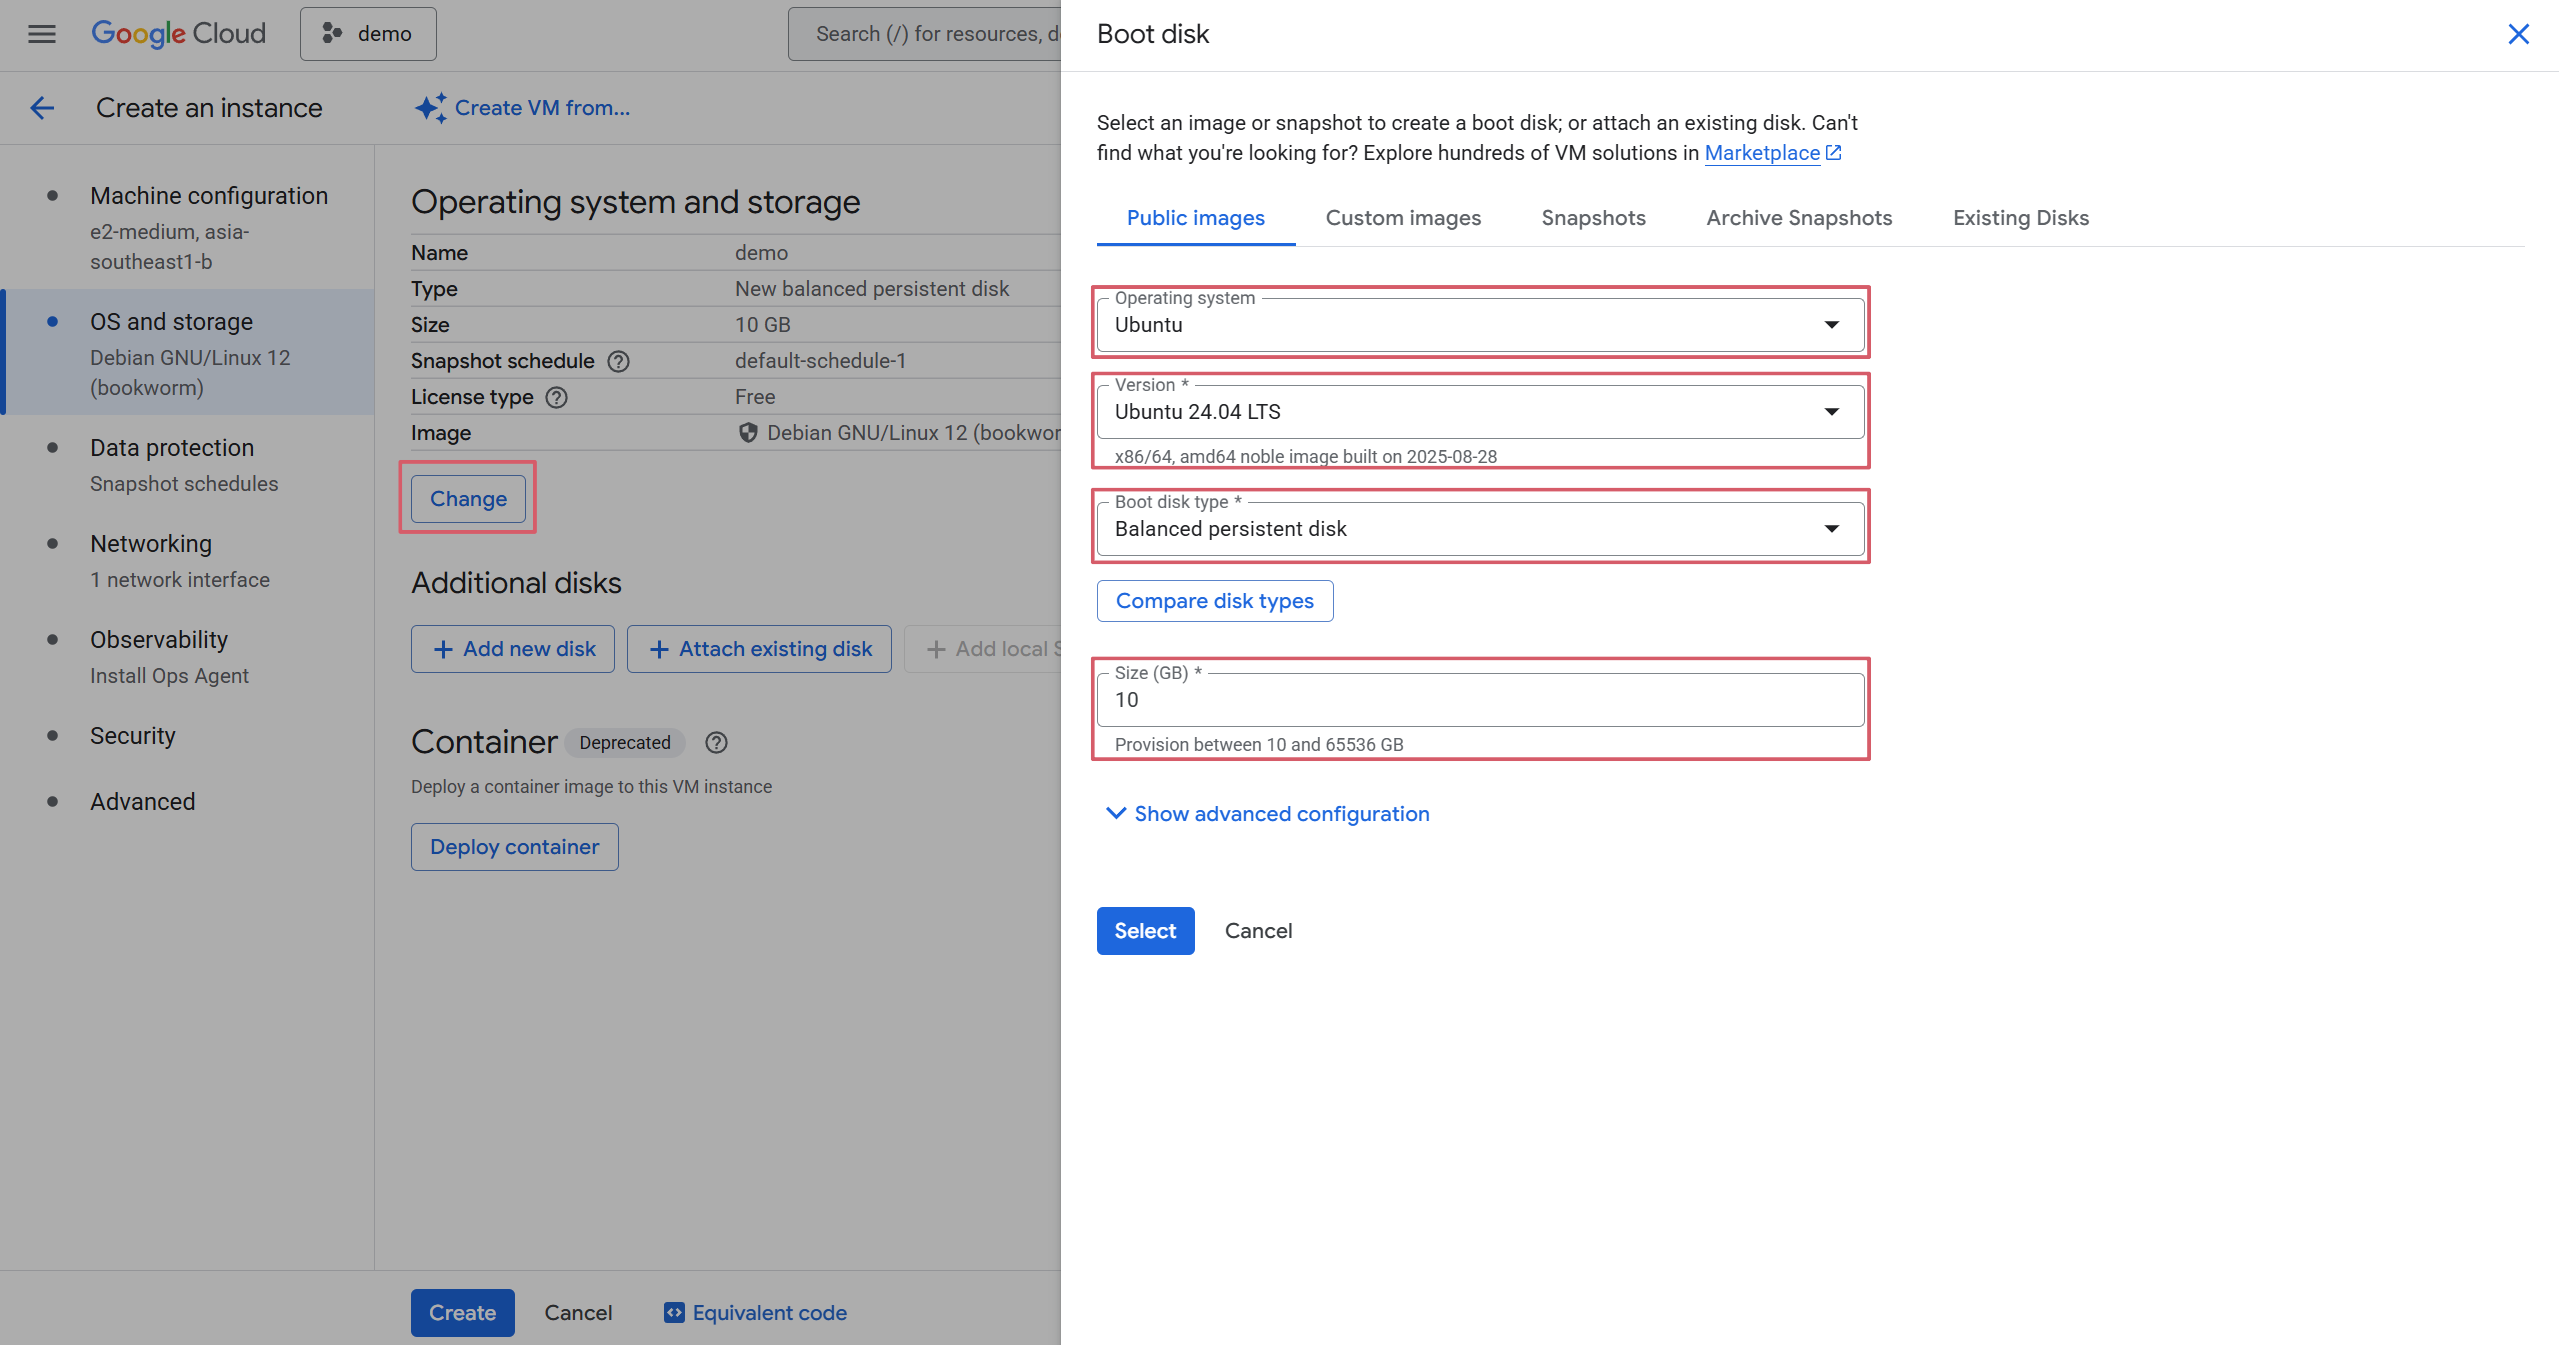Click the License type help icon

point(557,397)
